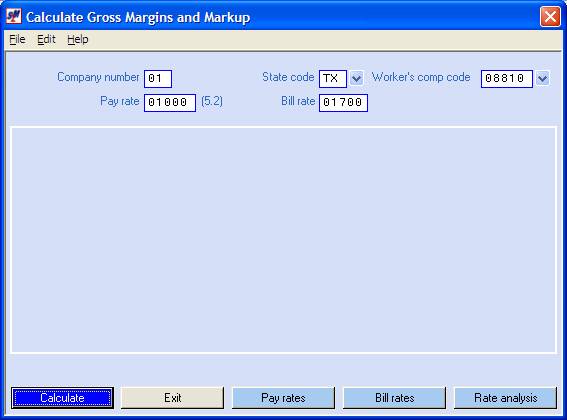The width and height of the screenshot is (567, 420).
Task: Click the Calculate button
Action: [62, 398]
